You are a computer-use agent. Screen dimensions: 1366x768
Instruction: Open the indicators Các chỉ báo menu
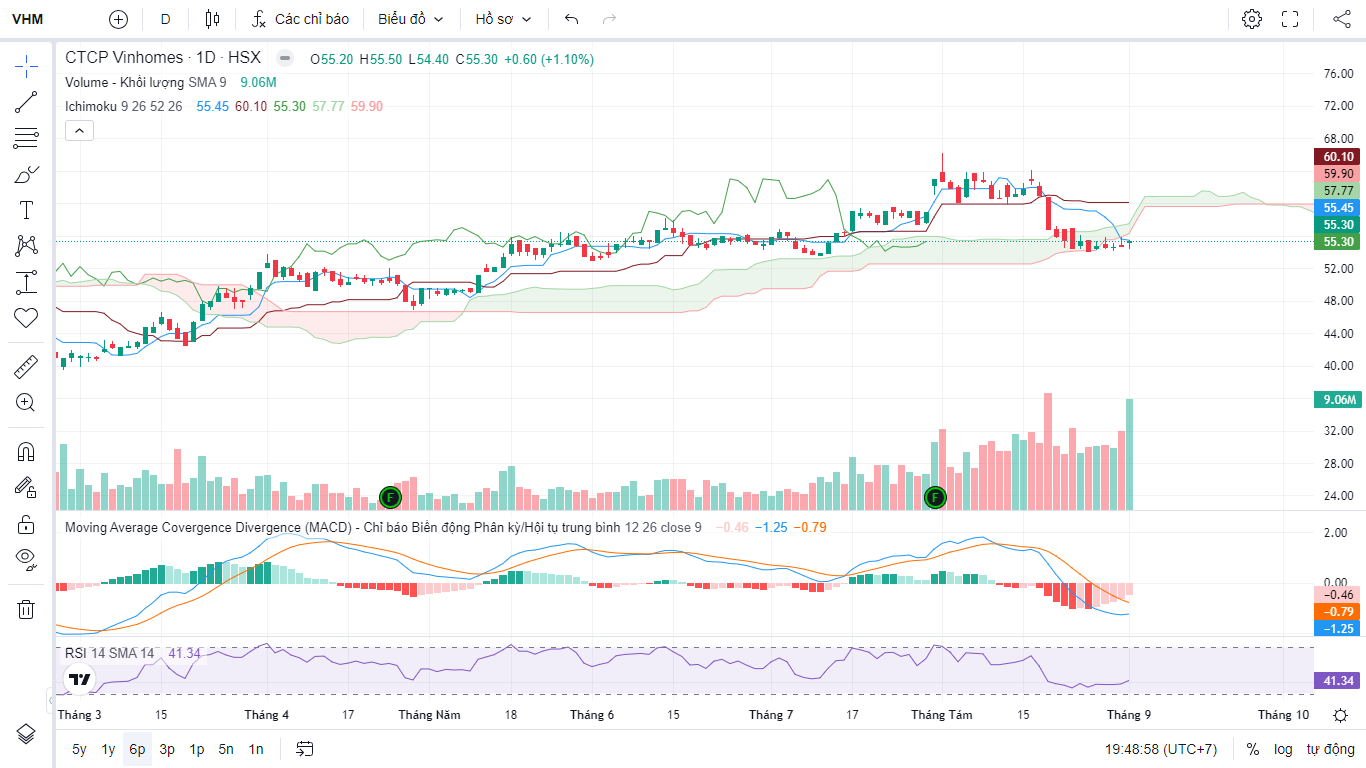300,19
